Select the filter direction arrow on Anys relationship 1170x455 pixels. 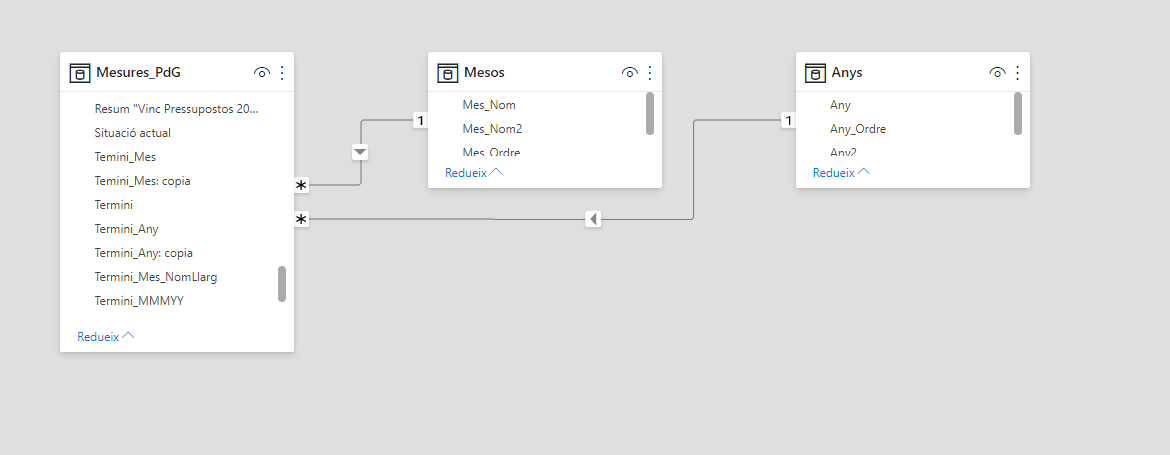[x=592, y=219]
